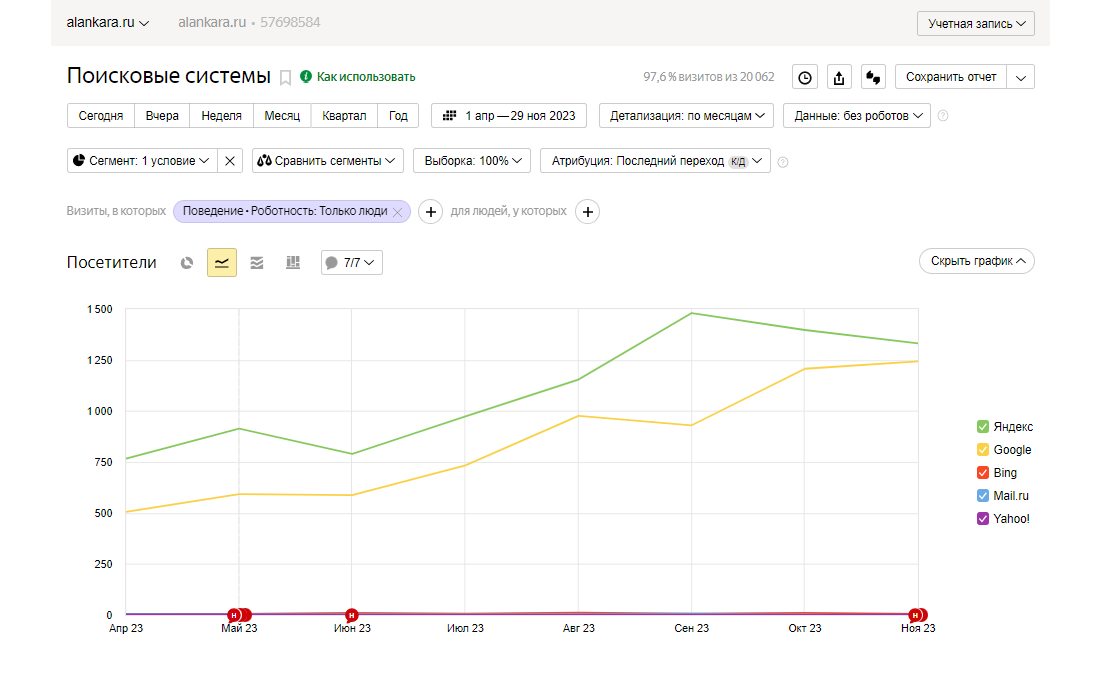This screenshot has height=680, width=1100.
Task: Collapse chart with Скрыть график
Action: (x=977, y=261)
